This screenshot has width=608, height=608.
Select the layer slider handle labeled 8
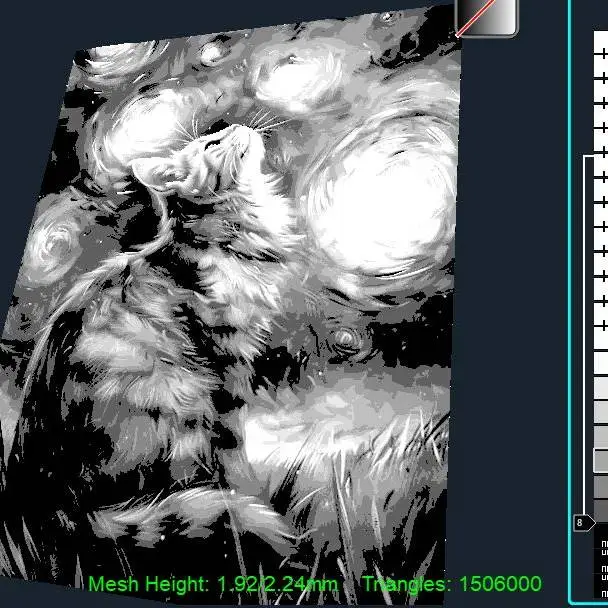(584, 523)
